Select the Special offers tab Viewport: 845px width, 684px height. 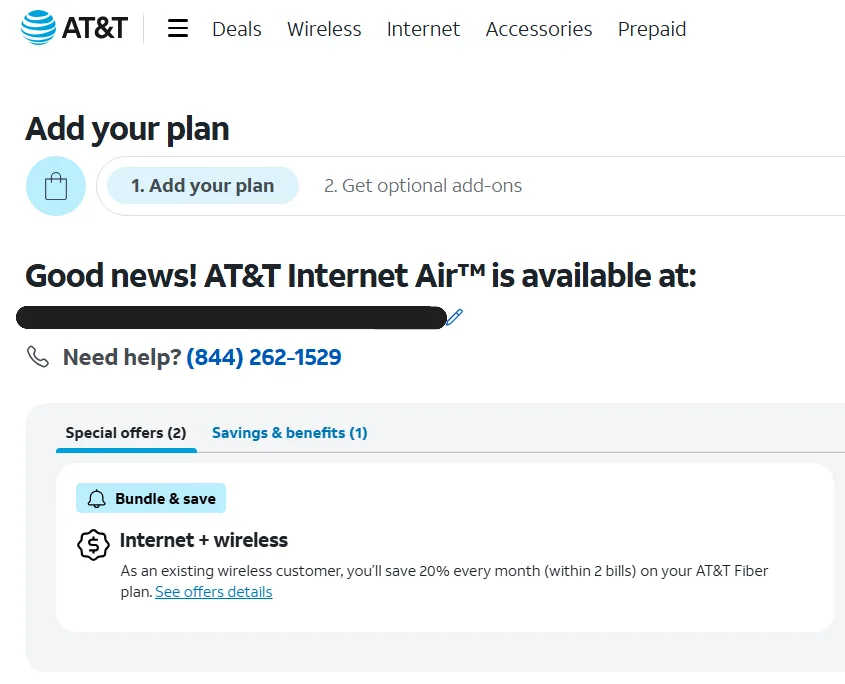[x=125, y=433]
